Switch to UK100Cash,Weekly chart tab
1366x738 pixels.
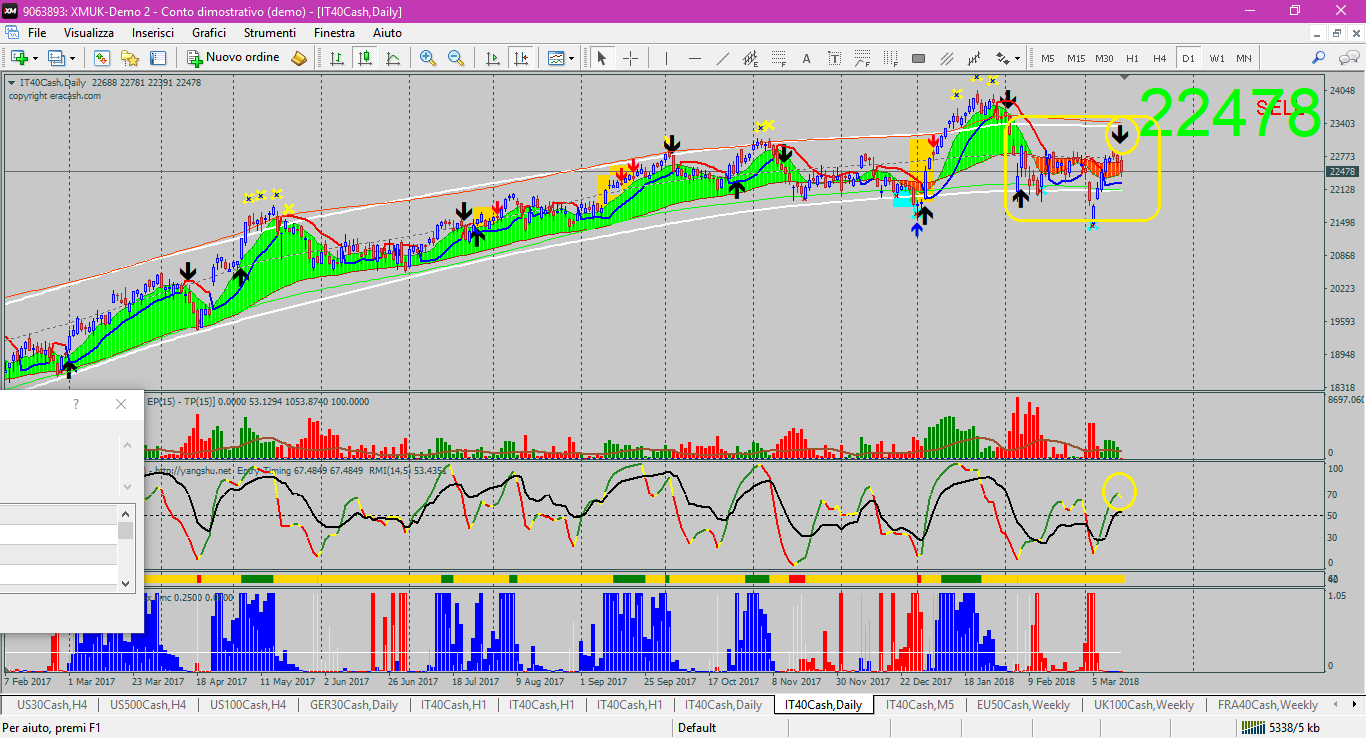click(x=1144, y=705)
